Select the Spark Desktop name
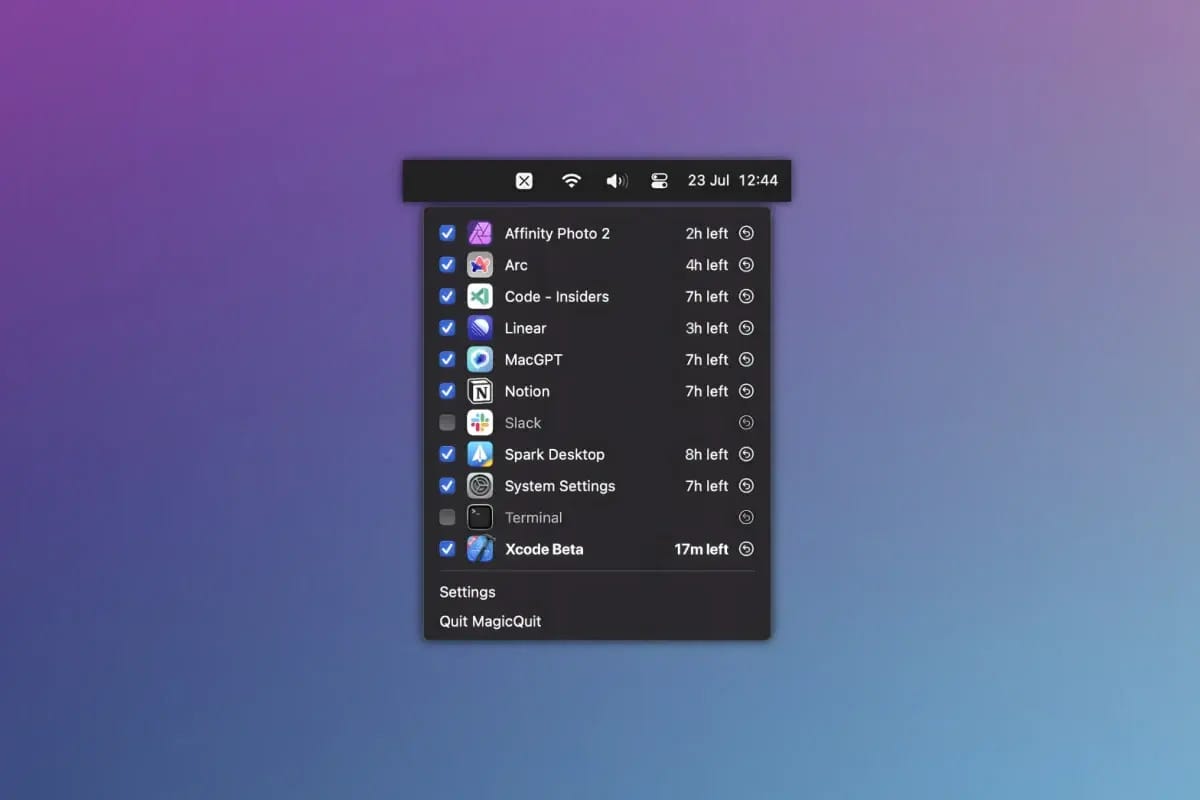Screen dimensions: 1200x800 (x=554, y=454)
